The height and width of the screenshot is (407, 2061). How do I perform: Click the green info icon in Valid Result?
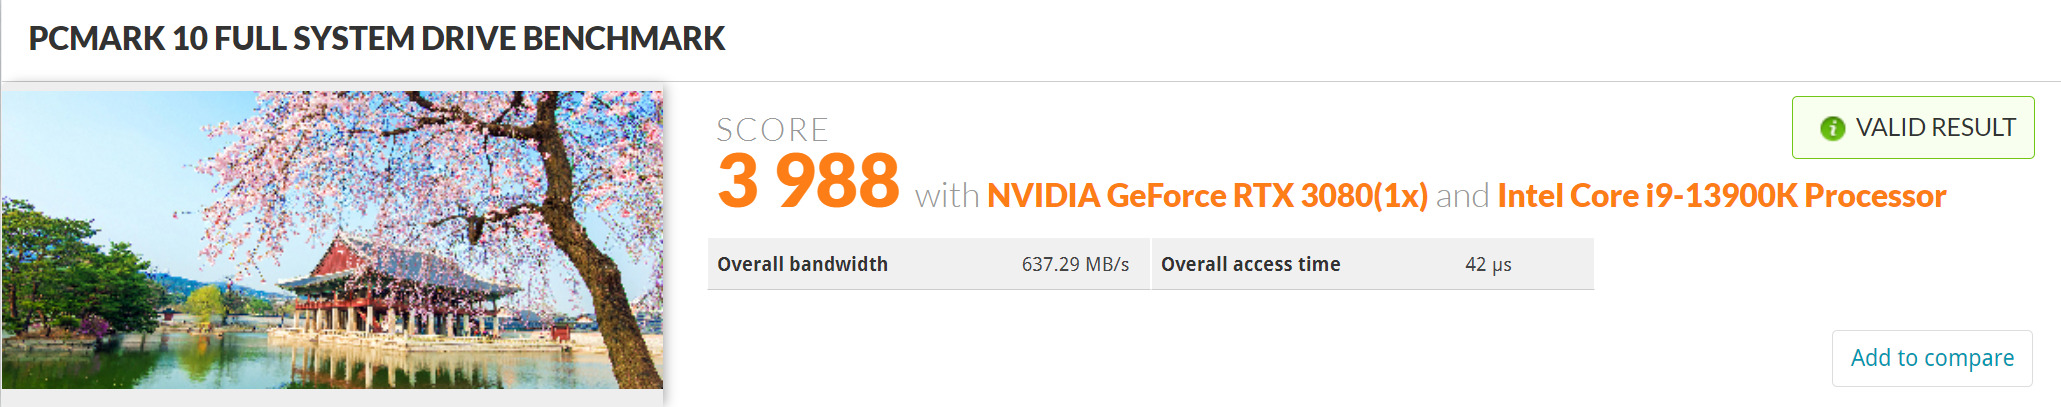pyautogui.click(x=1832, y=128)
